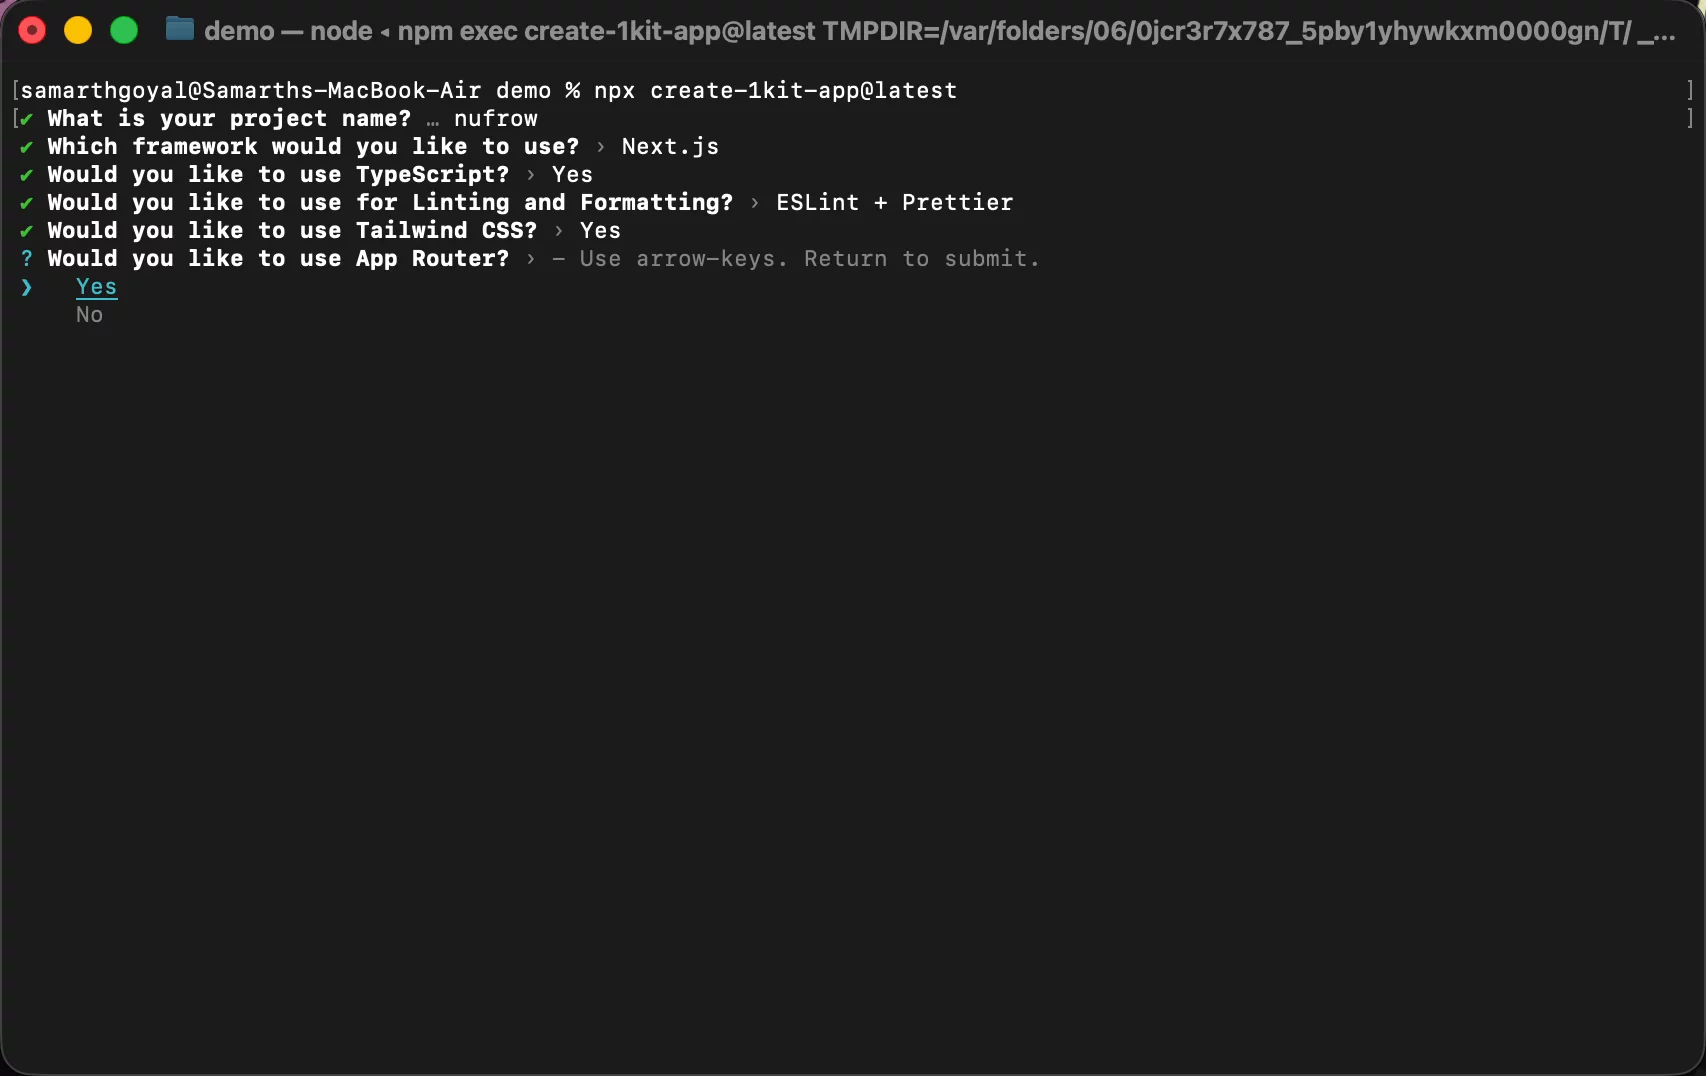Viewport: 1706px width, 1076px height.
Task: Click the cyan question mark prompt icon
Action: 27,259
